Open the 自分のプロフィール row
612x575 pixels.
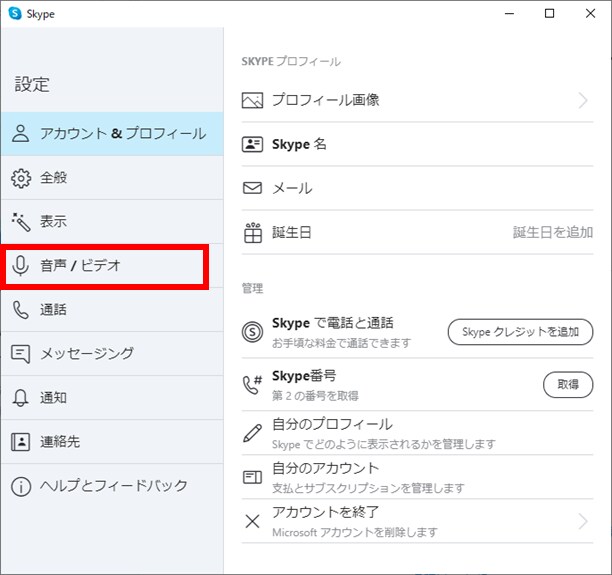tap(417, 433)
